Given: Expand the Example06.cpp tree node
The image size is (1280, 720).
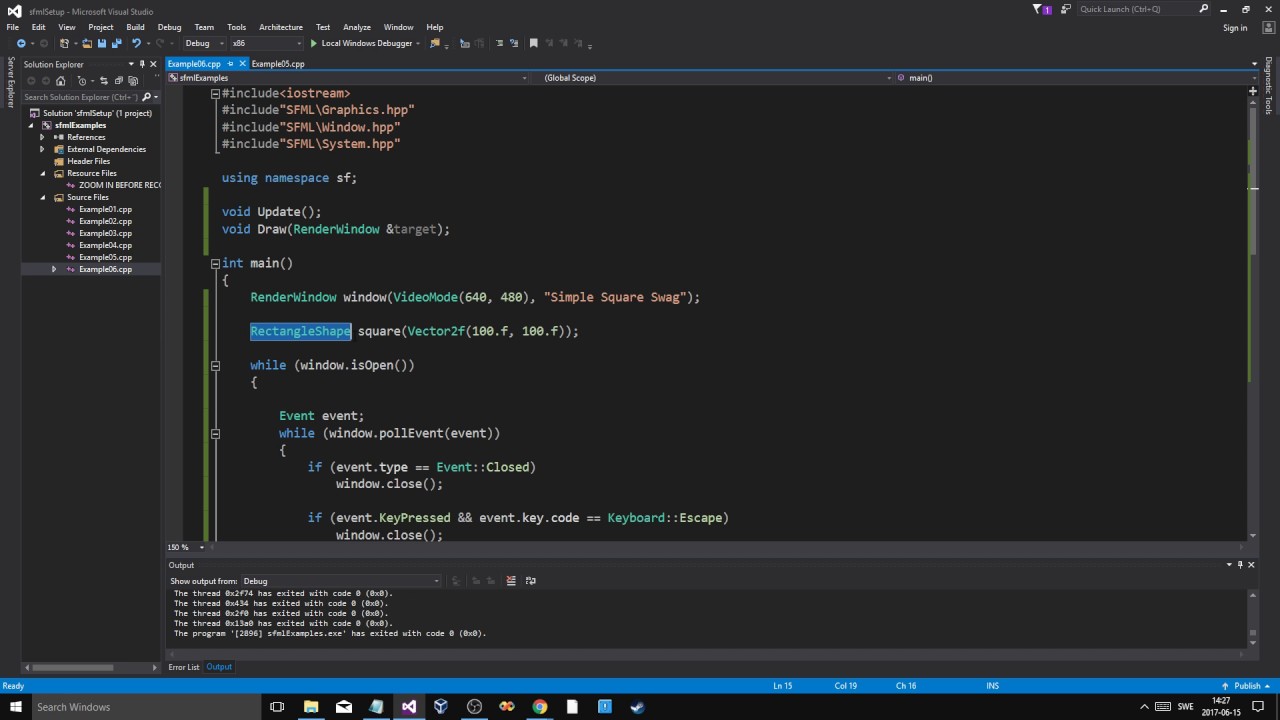Looking at the screenshot, I should pos(54,269).
